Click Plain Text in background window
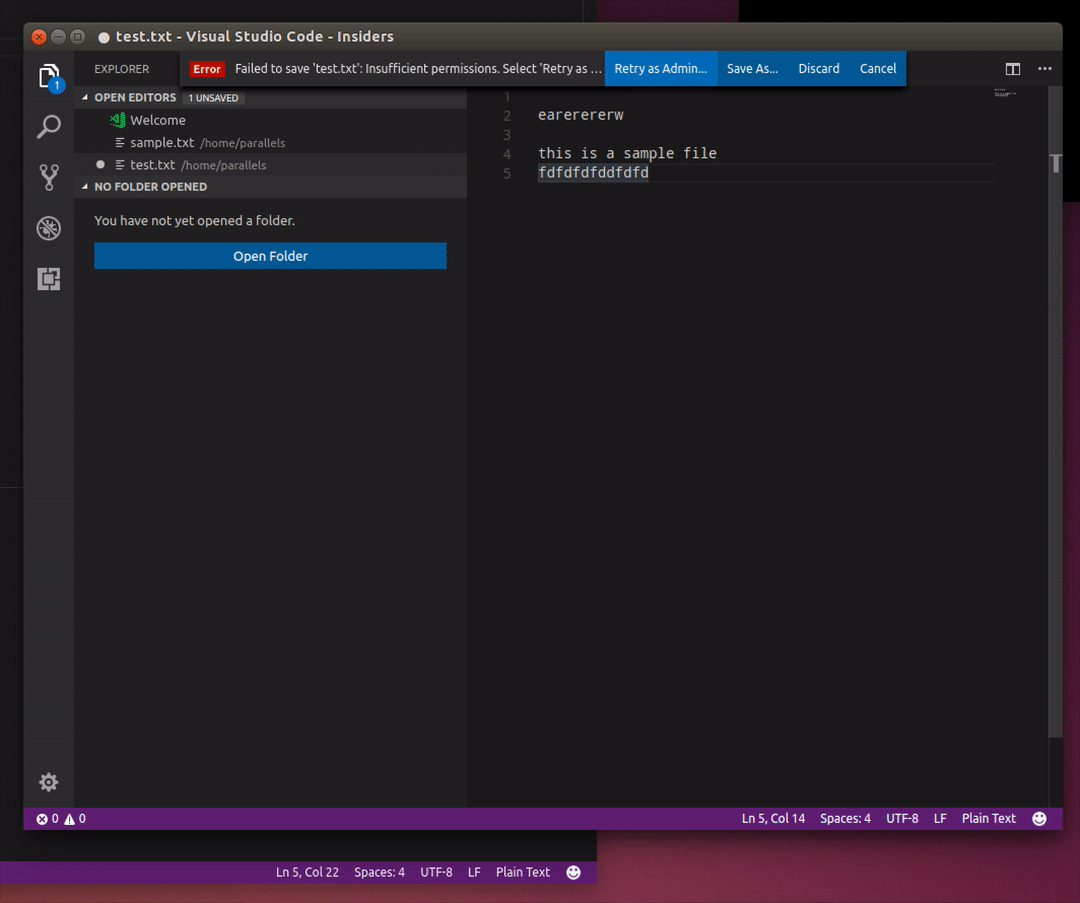Screen dimensions: 1080x903 pyautogui.click(x=523, y=872)
